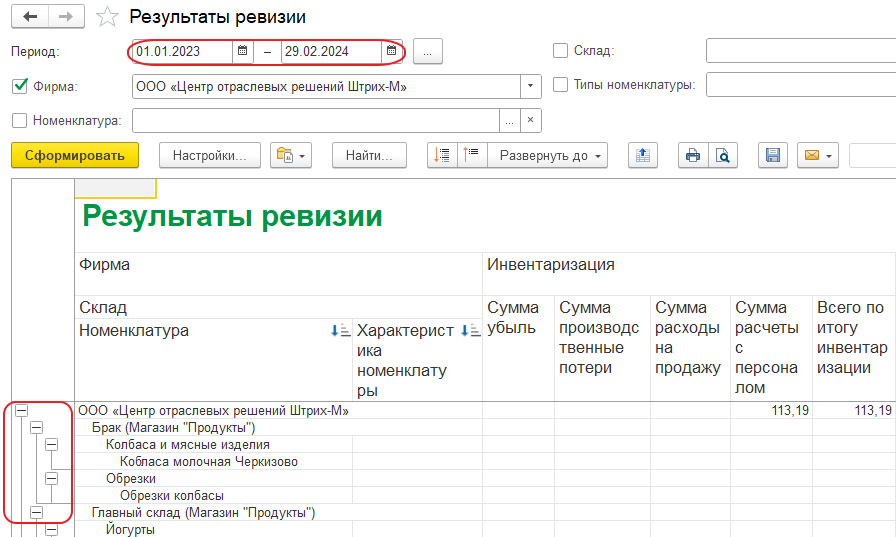Go back with the left arrow button
Image resolution: width=896 pixels, height=537 pixels.
point(30,17)
